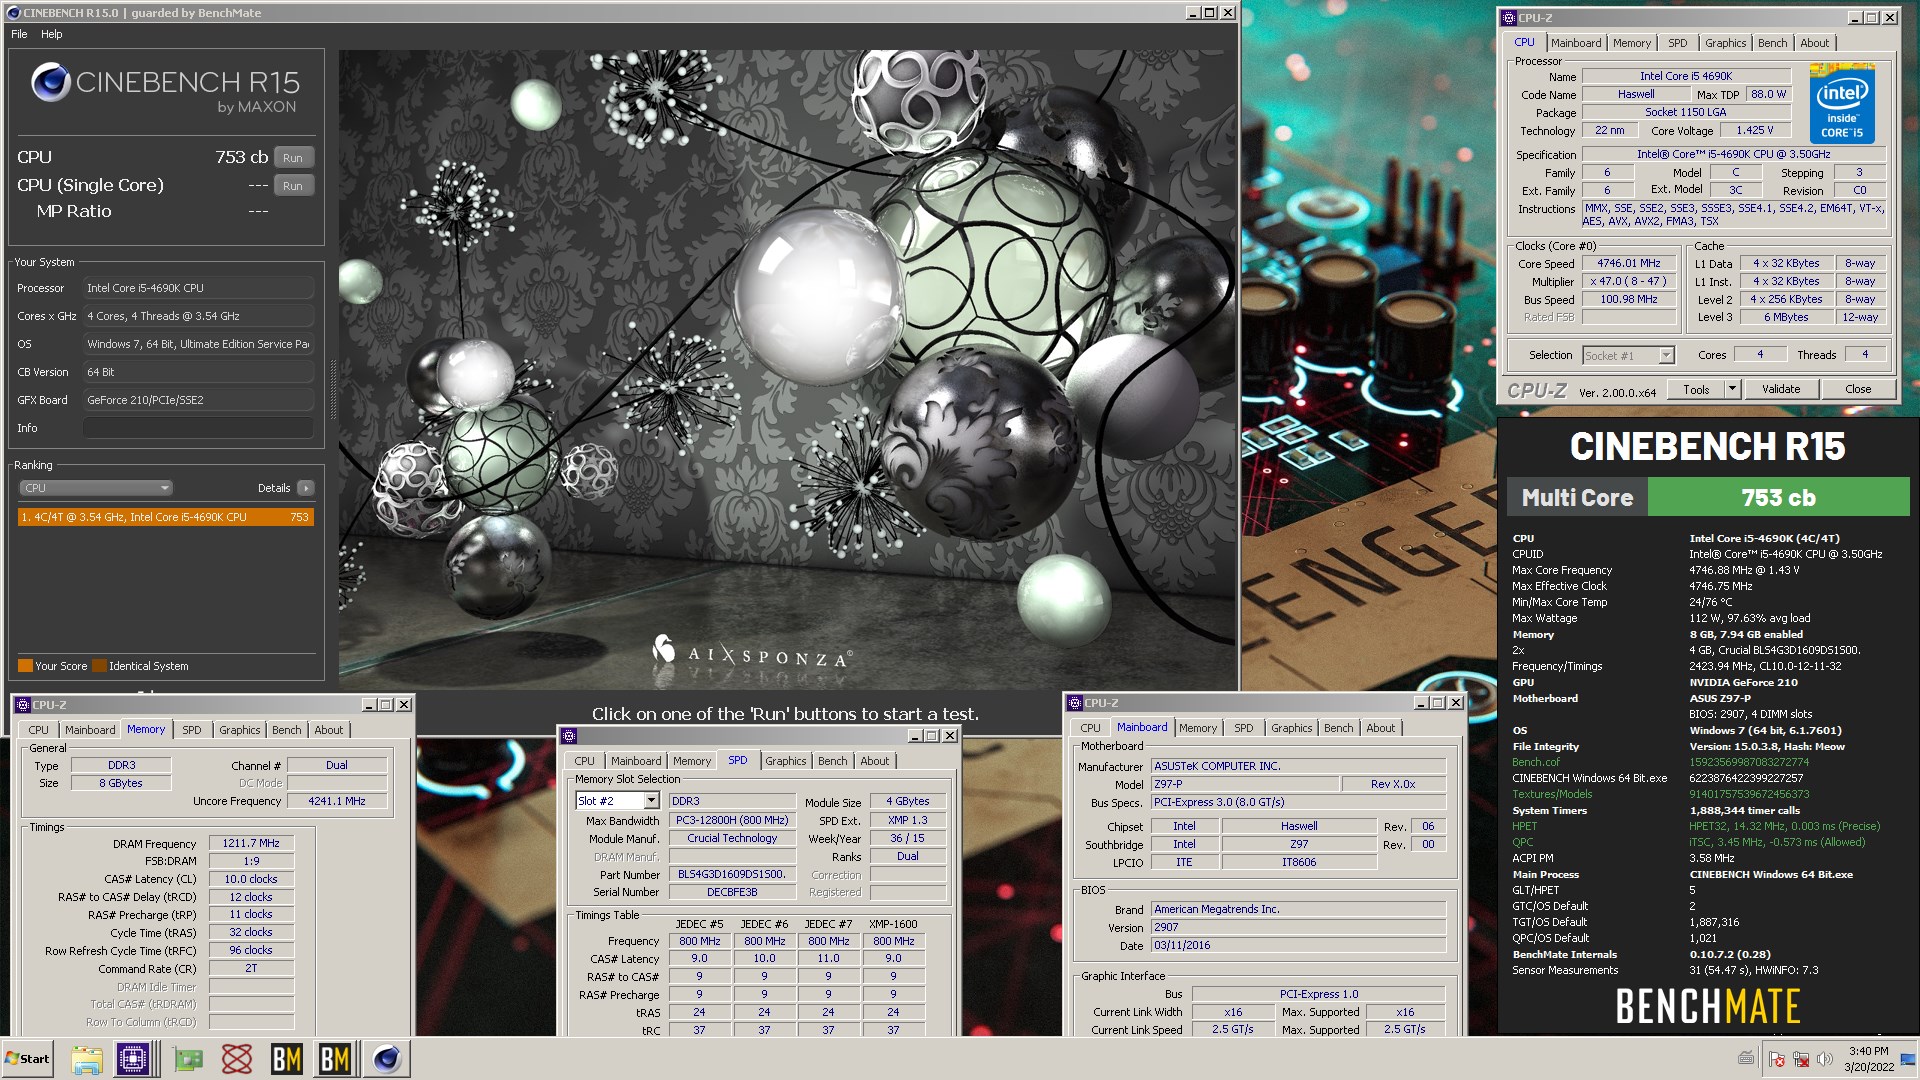Run the CPU (Single Core) test
The height and width of the screenshot is (1080, 1920).
click(292, 186)
